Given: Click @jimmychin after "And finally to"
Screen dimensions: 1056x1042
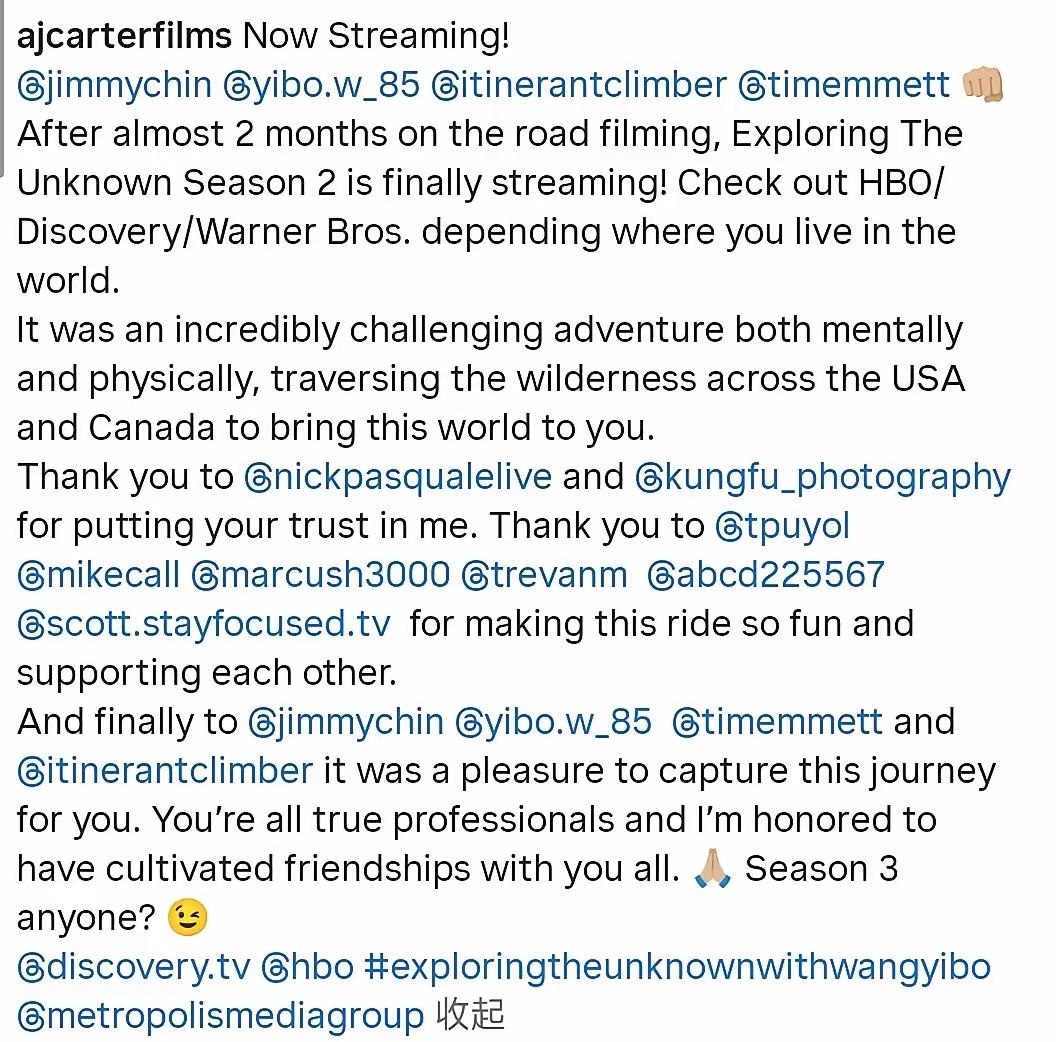Looking at the screenshot, I should (x=345, y=722).
